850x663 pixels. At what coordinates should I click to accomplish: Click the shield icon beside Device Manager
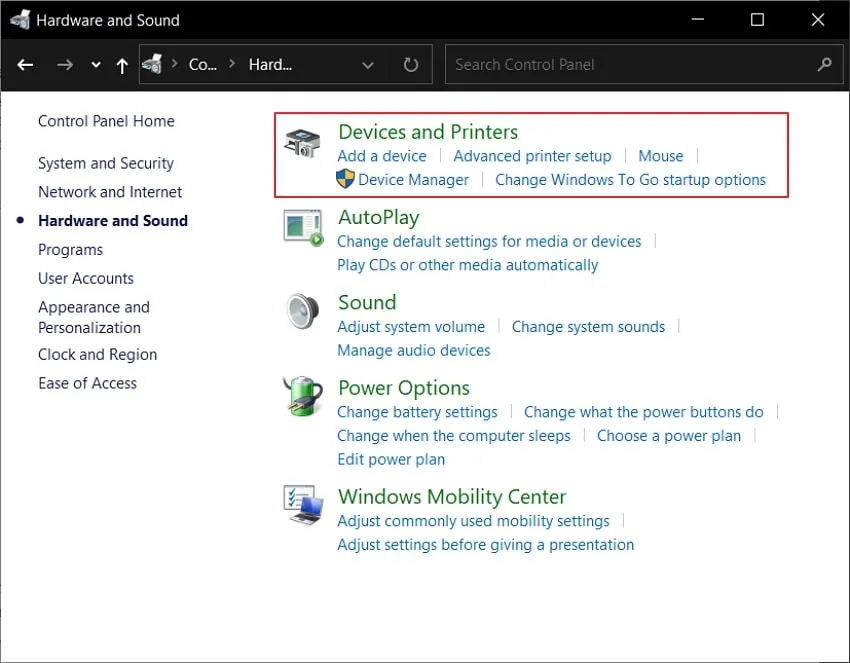click(345, 179)
